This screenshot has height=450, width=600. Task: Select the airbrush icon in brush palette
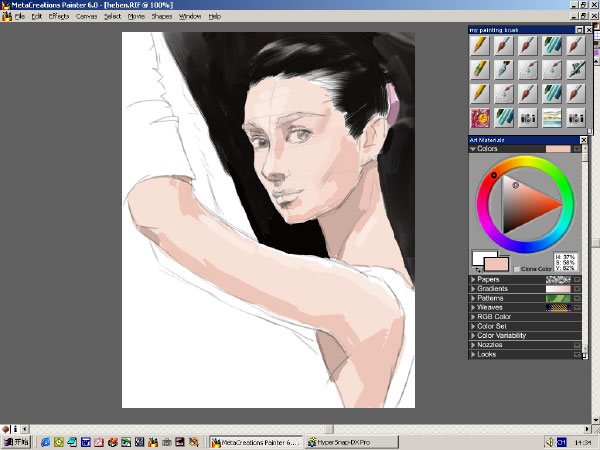[x=576, y=70]
